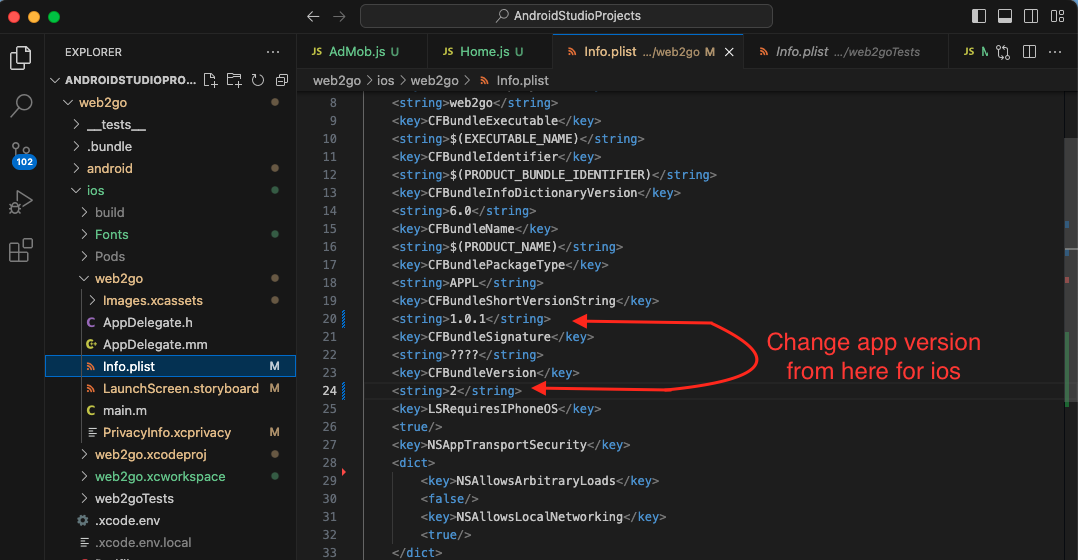Open the Extensions view
This screenshot has height=560, width=1078.
20,251
